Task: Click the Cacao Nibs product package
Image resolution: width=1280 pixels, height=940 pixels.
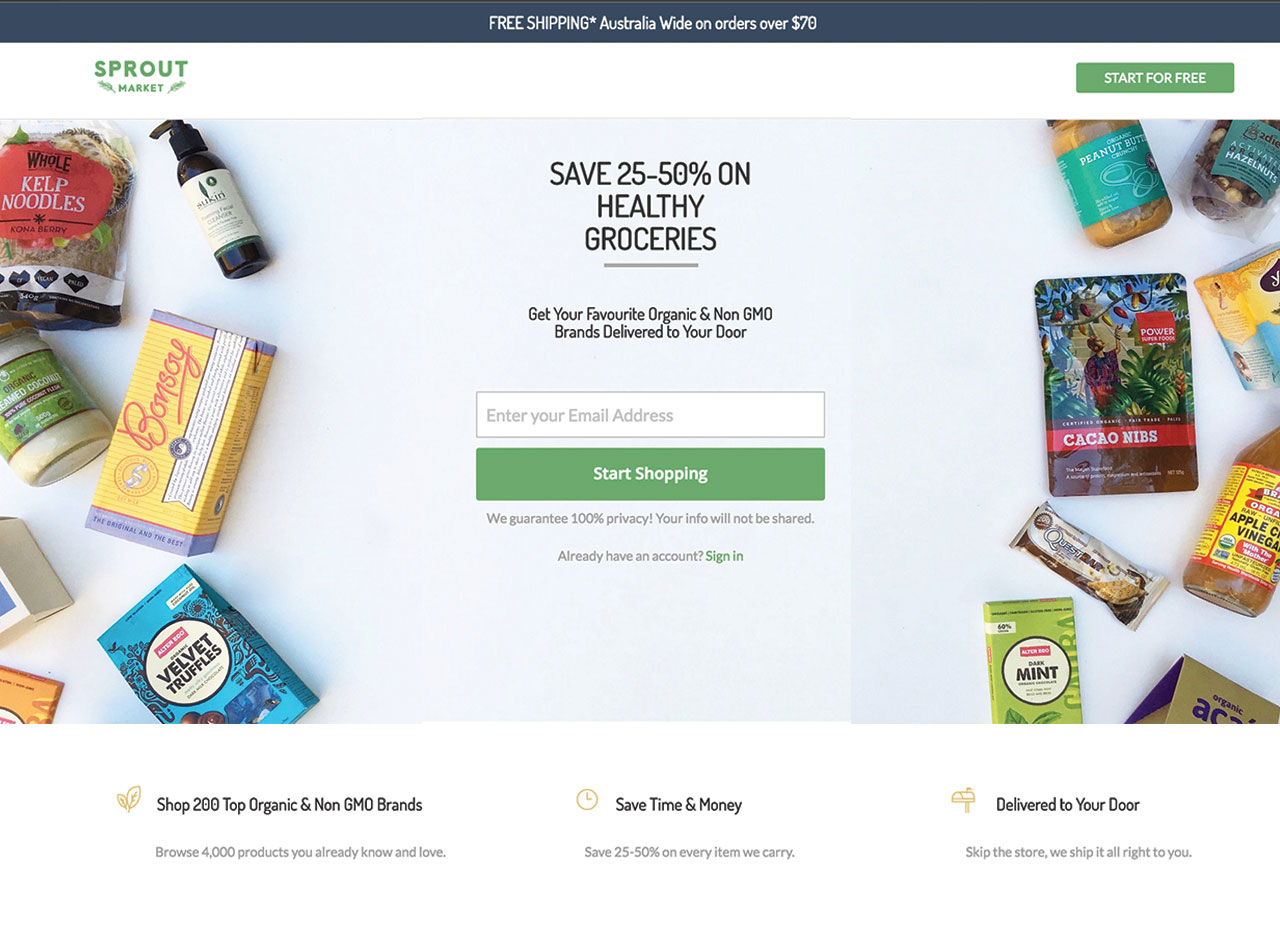Action: click(x=1116, y=384)
